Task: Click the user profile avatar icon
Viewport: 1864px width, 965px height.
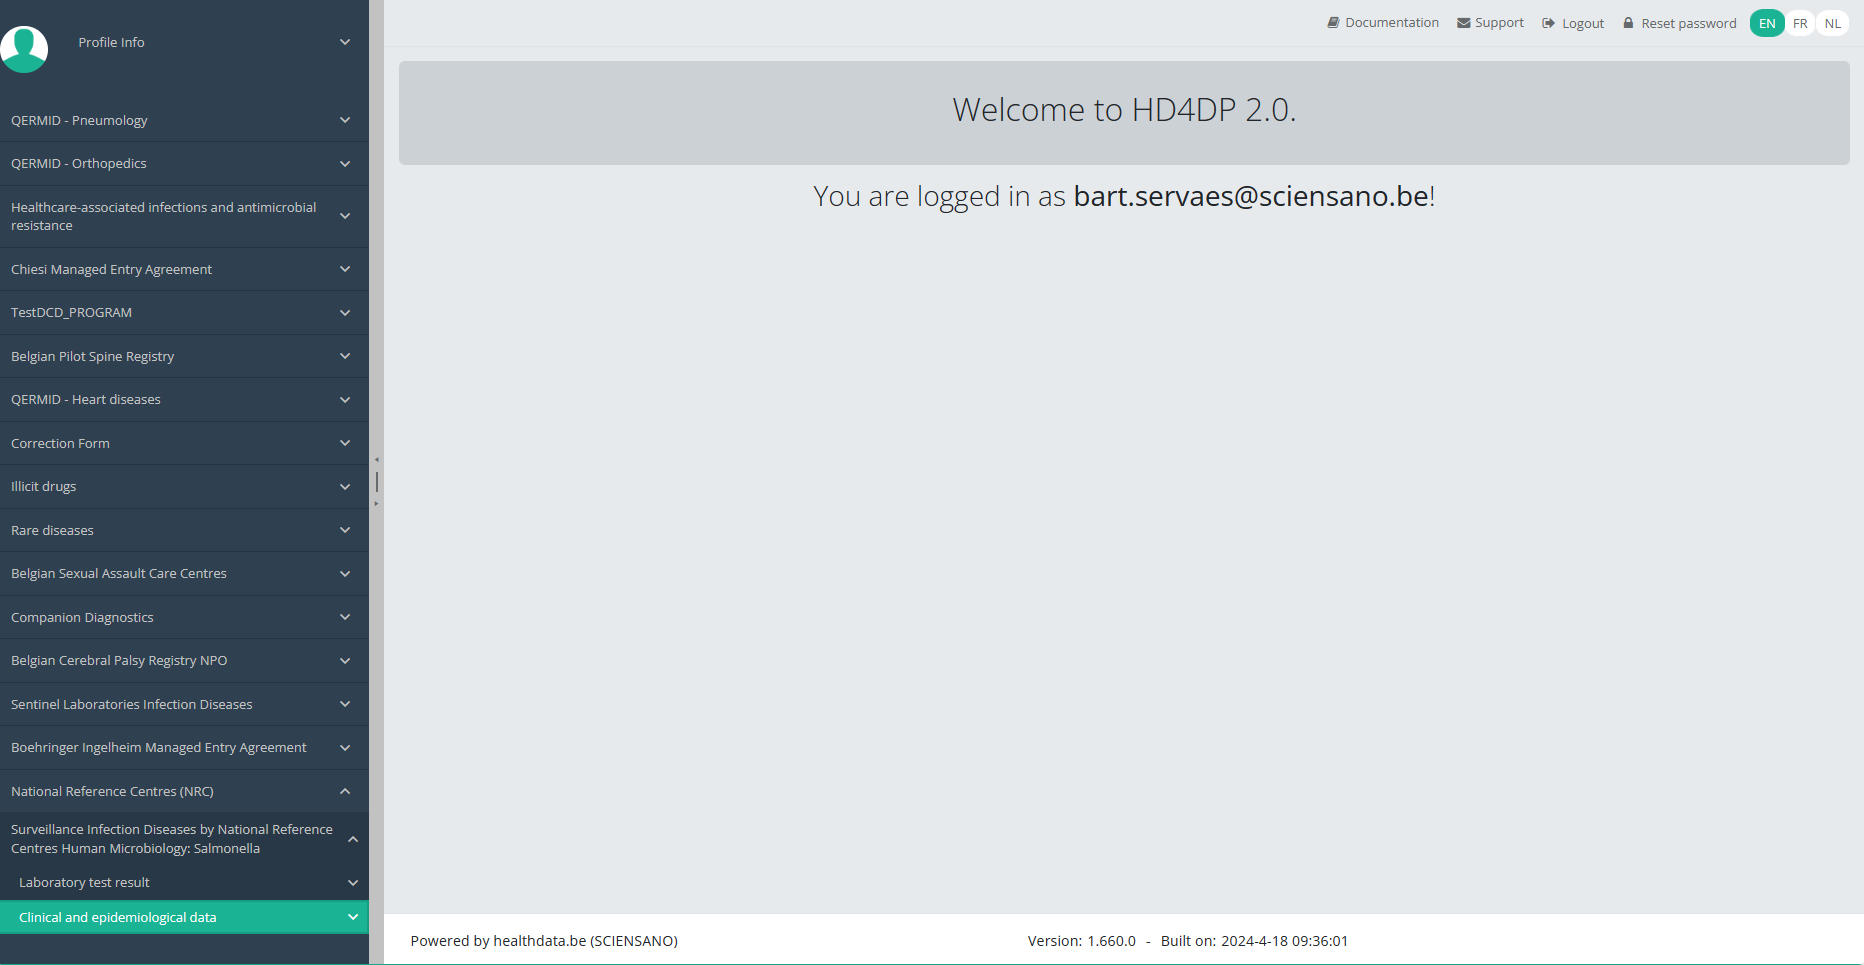Action: [24, 48]
